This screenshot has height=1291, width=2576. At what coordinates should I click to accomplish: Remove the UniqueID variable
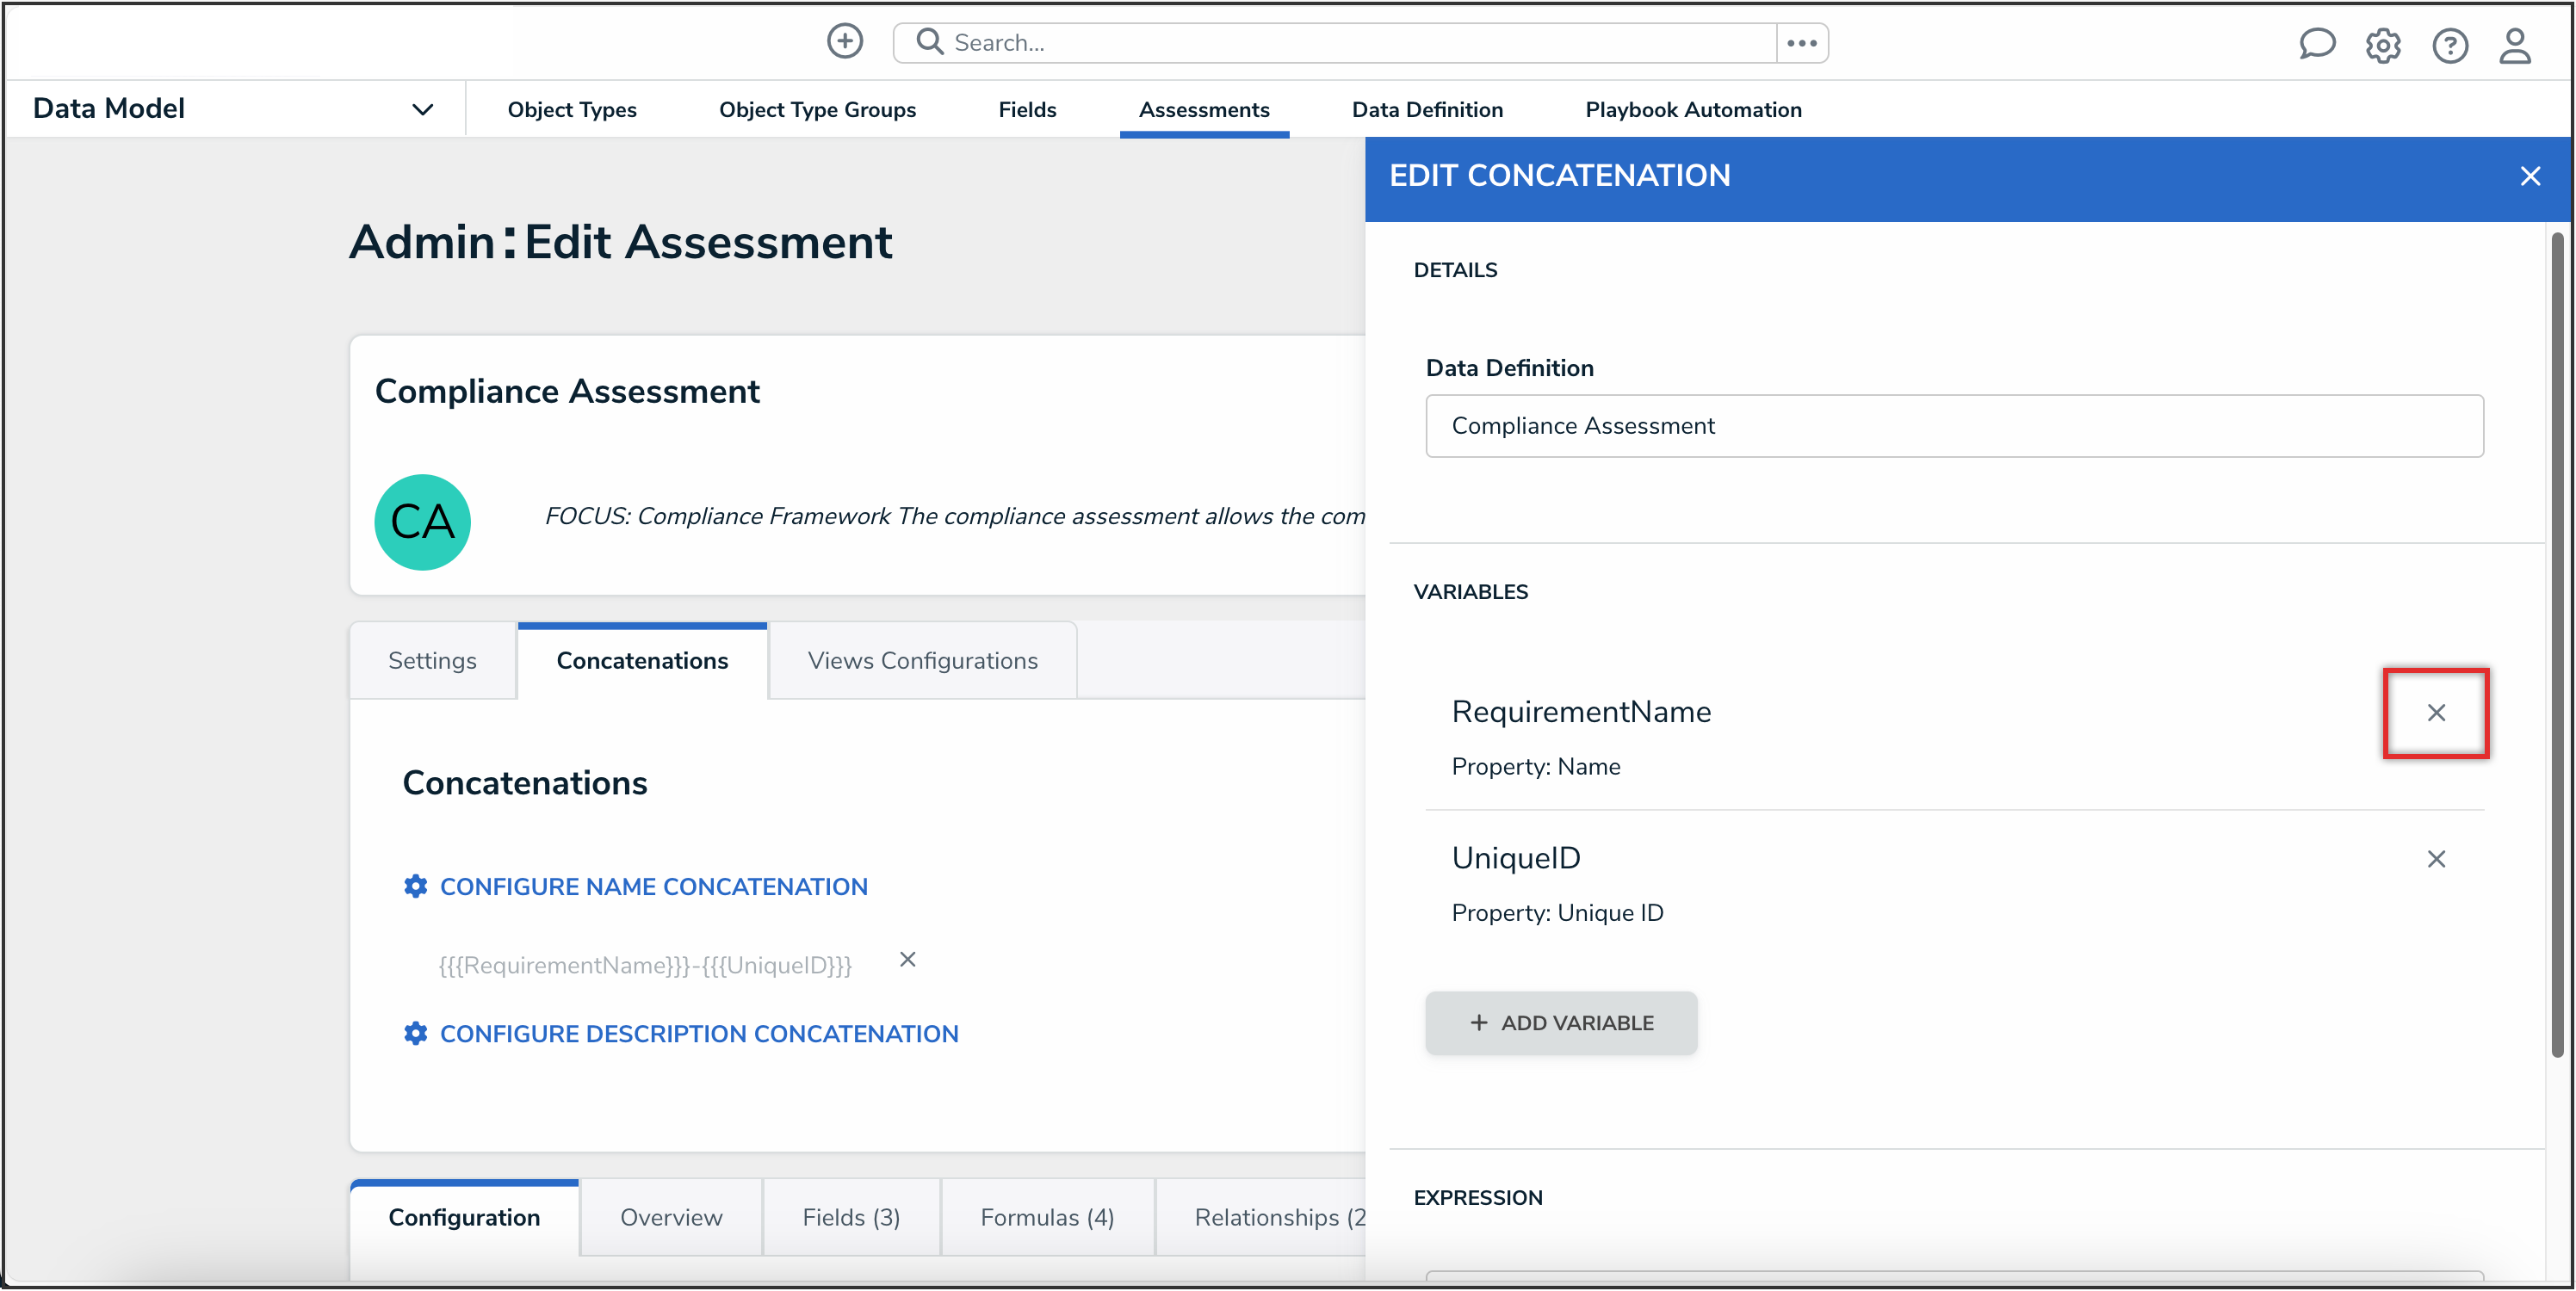click(2435, 859)
